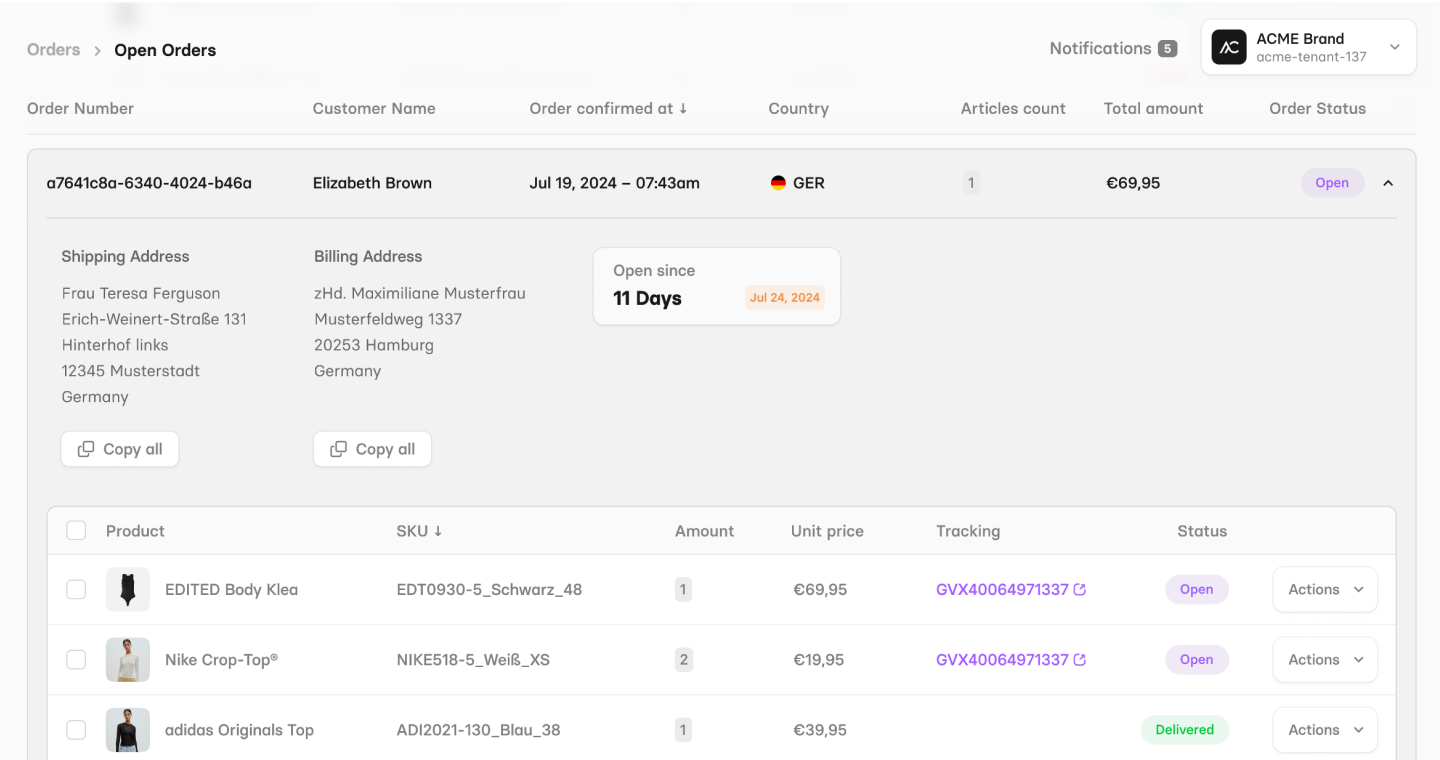This screenshot has width=1440, height=760.
Task: Copy all of the Billing Address
Action: tap(372, 449)
